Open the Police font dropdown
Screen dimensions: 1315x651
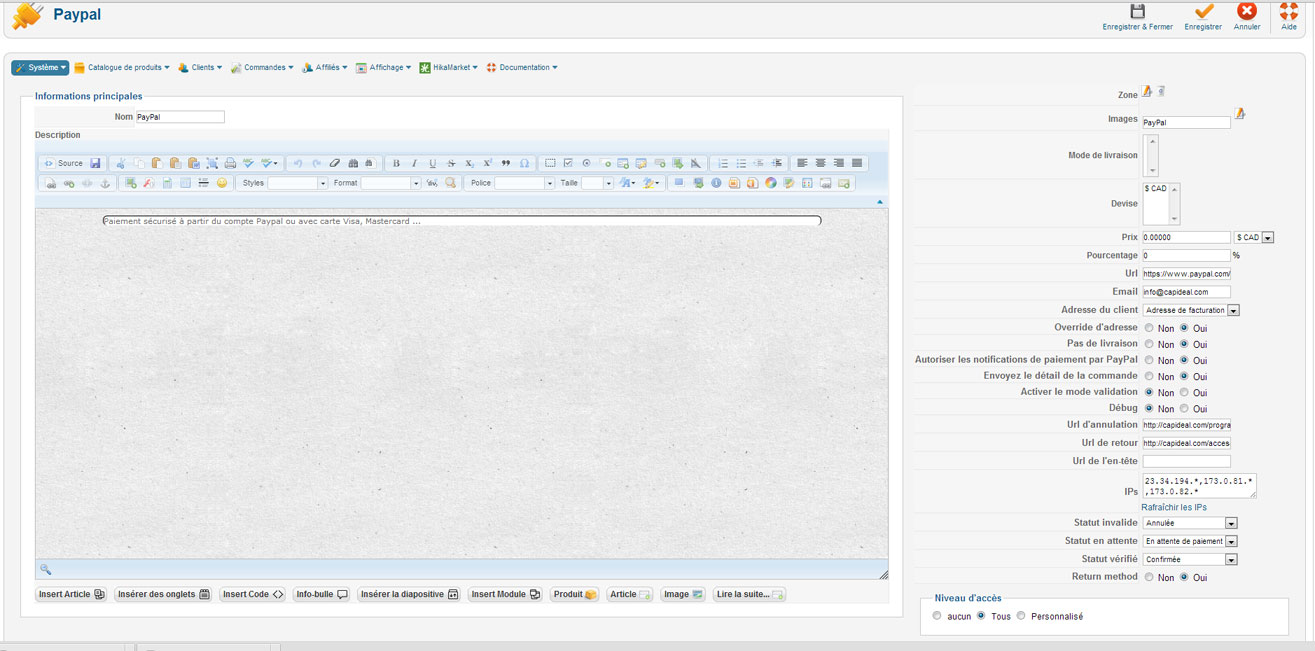525,183
